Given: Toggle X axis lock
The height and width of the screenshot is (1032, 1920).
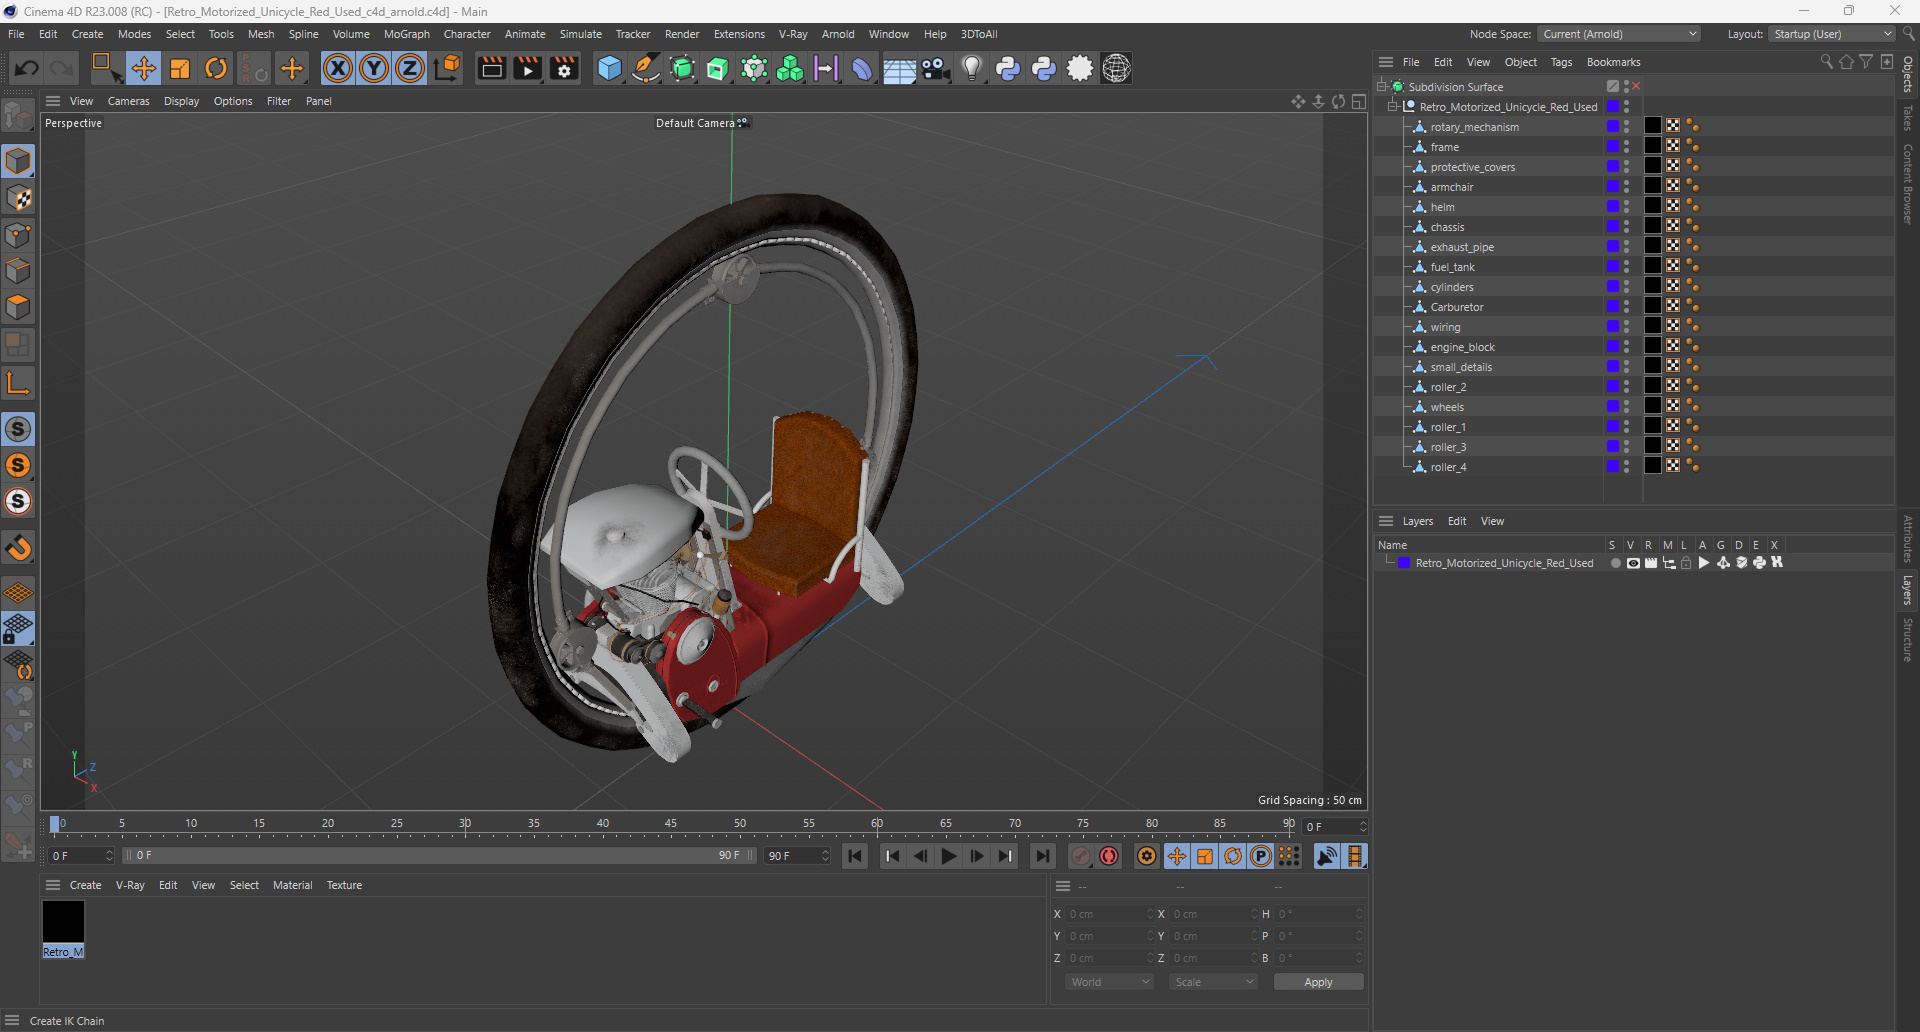Looking at the screenshot, I should [338, 68].
